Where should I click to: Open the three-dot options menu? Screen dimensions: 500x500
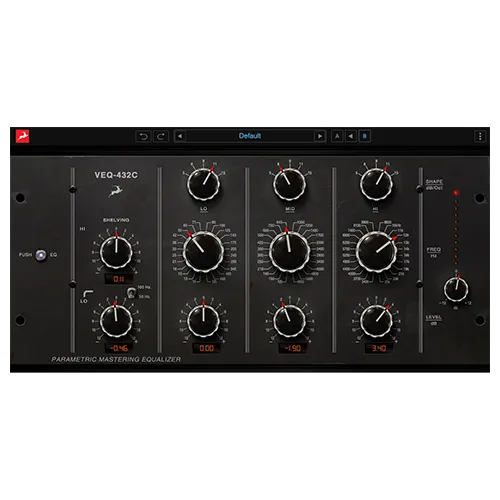[x=480, y=136]
